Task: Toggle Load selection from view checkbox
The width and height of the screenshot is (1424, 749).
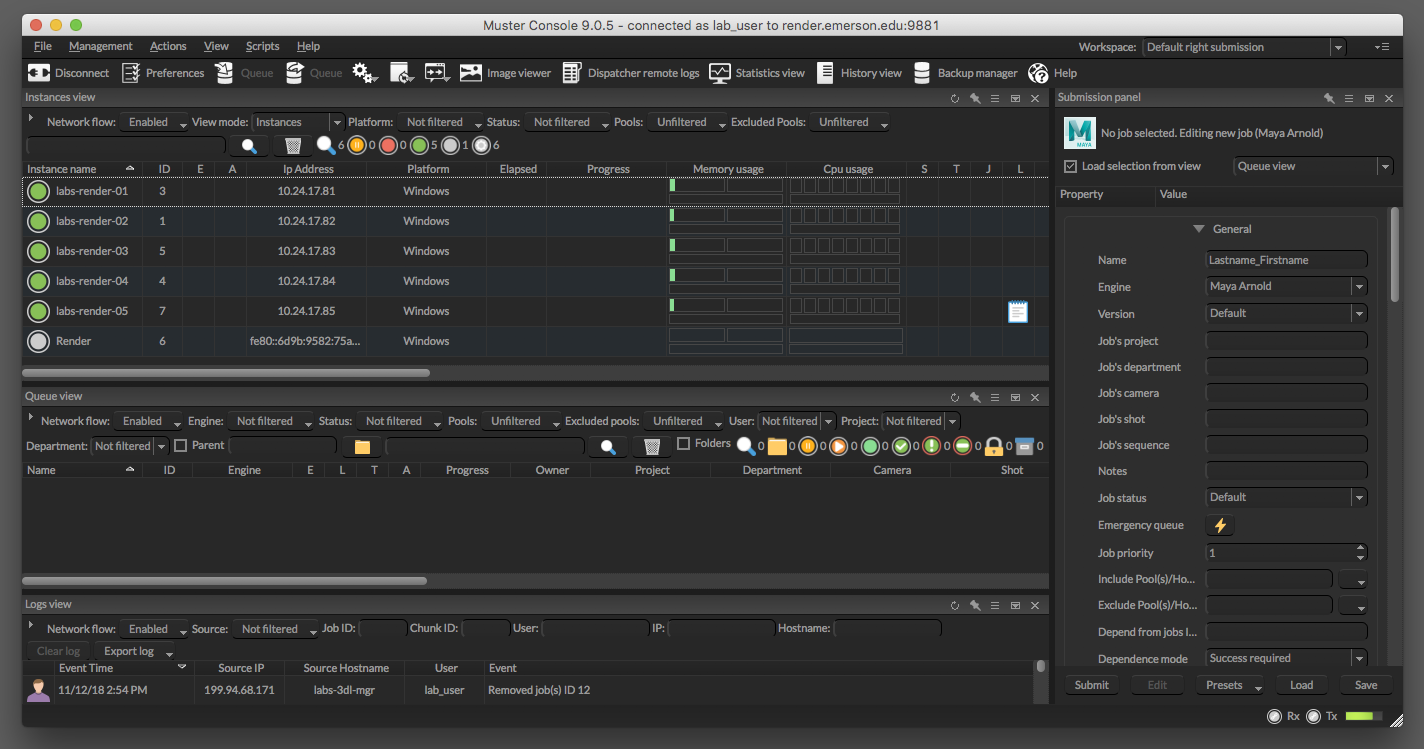Action: pos(1071,166)
